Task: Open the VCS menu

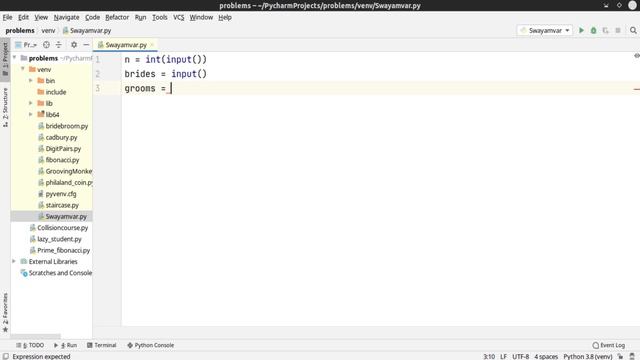Action: coord(178,17)
